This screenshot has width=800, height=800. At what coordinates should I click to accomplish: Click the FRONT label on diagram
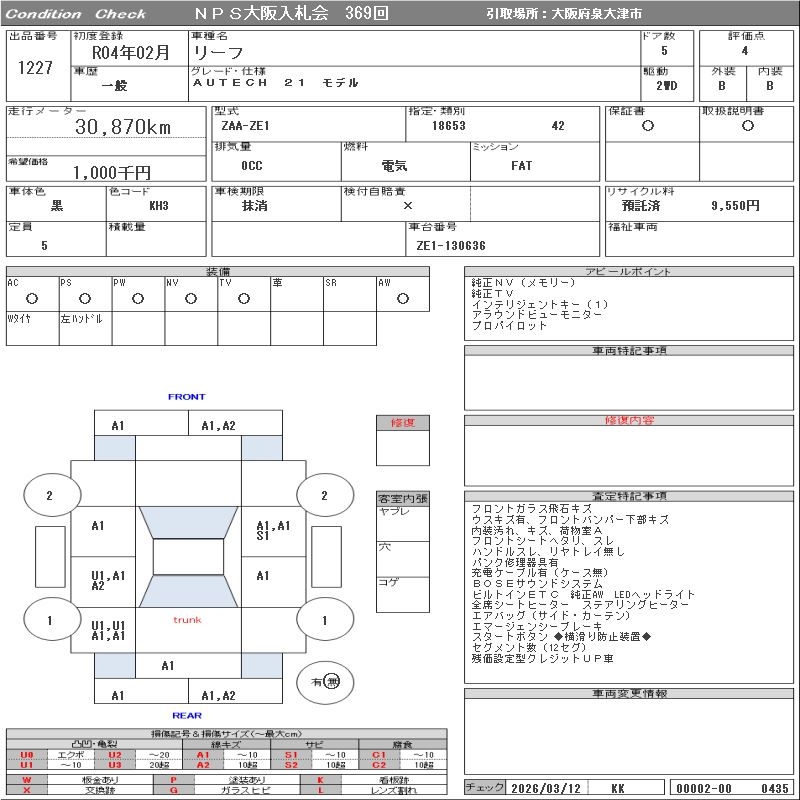(186, 396)
